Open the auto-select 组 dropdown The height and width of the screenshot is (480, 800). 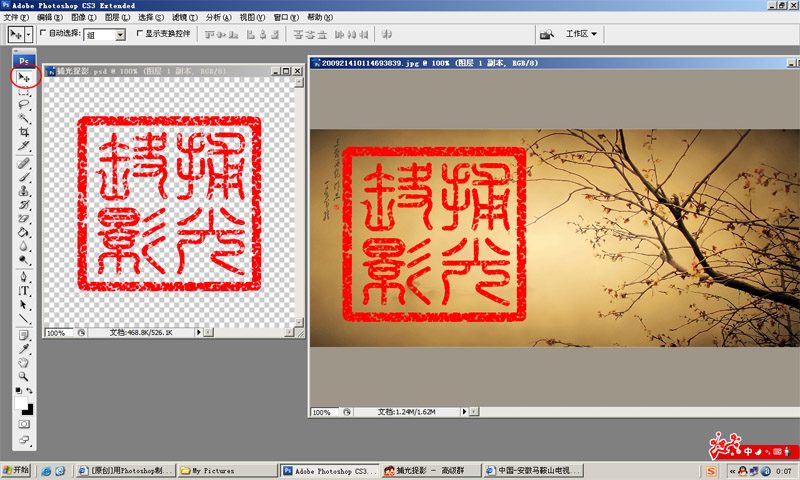tap(121, 34)
